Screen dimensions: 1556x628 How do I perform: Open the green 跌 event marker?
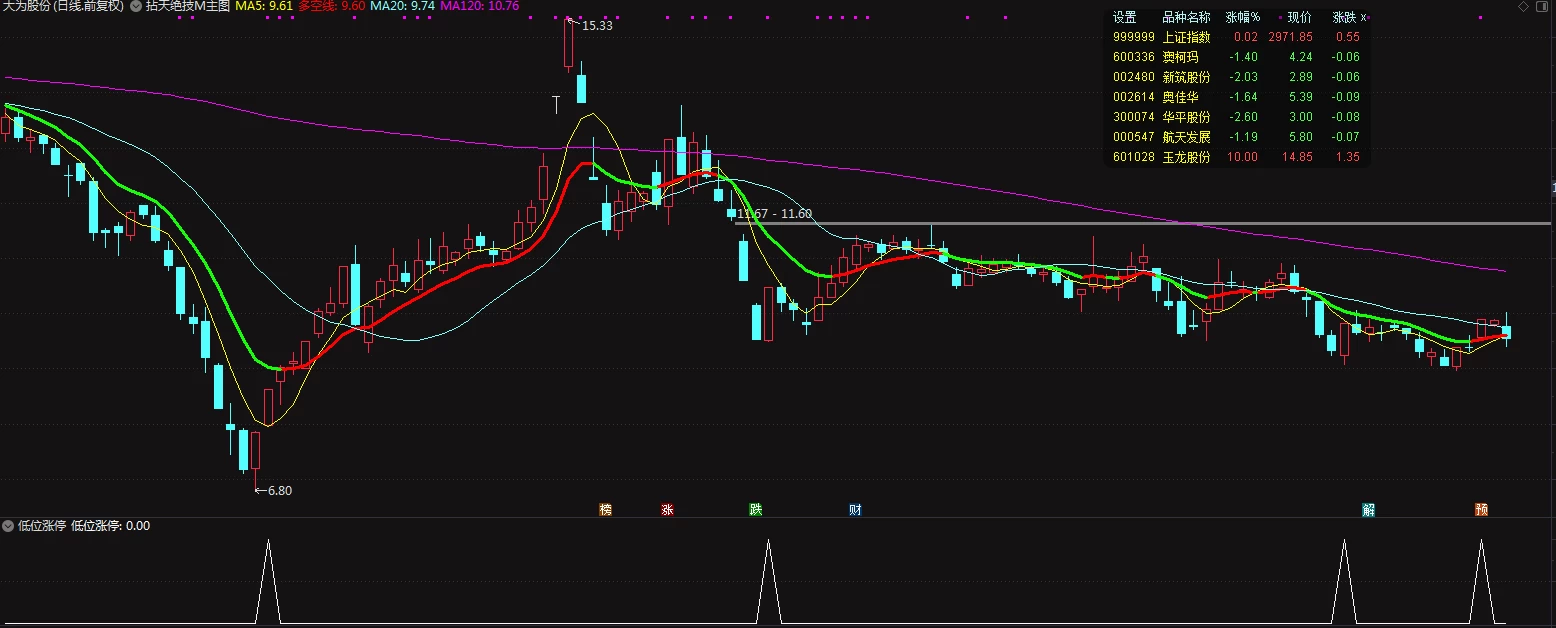(756, 510)
